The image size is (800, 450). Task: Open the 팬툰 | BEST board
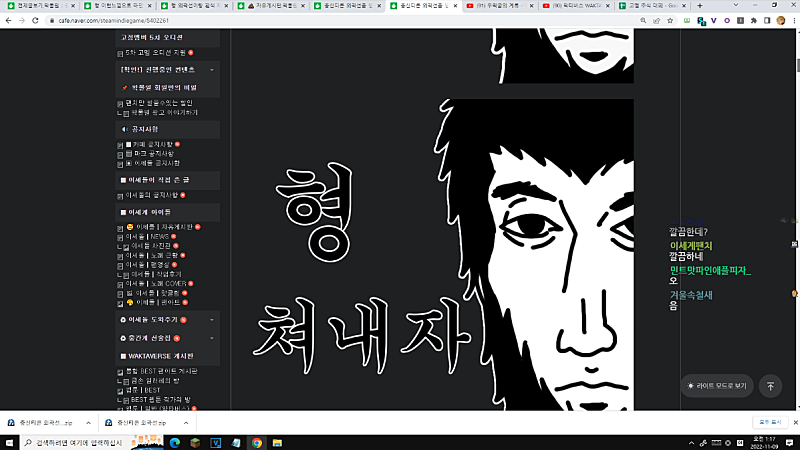tap(143, 390)
